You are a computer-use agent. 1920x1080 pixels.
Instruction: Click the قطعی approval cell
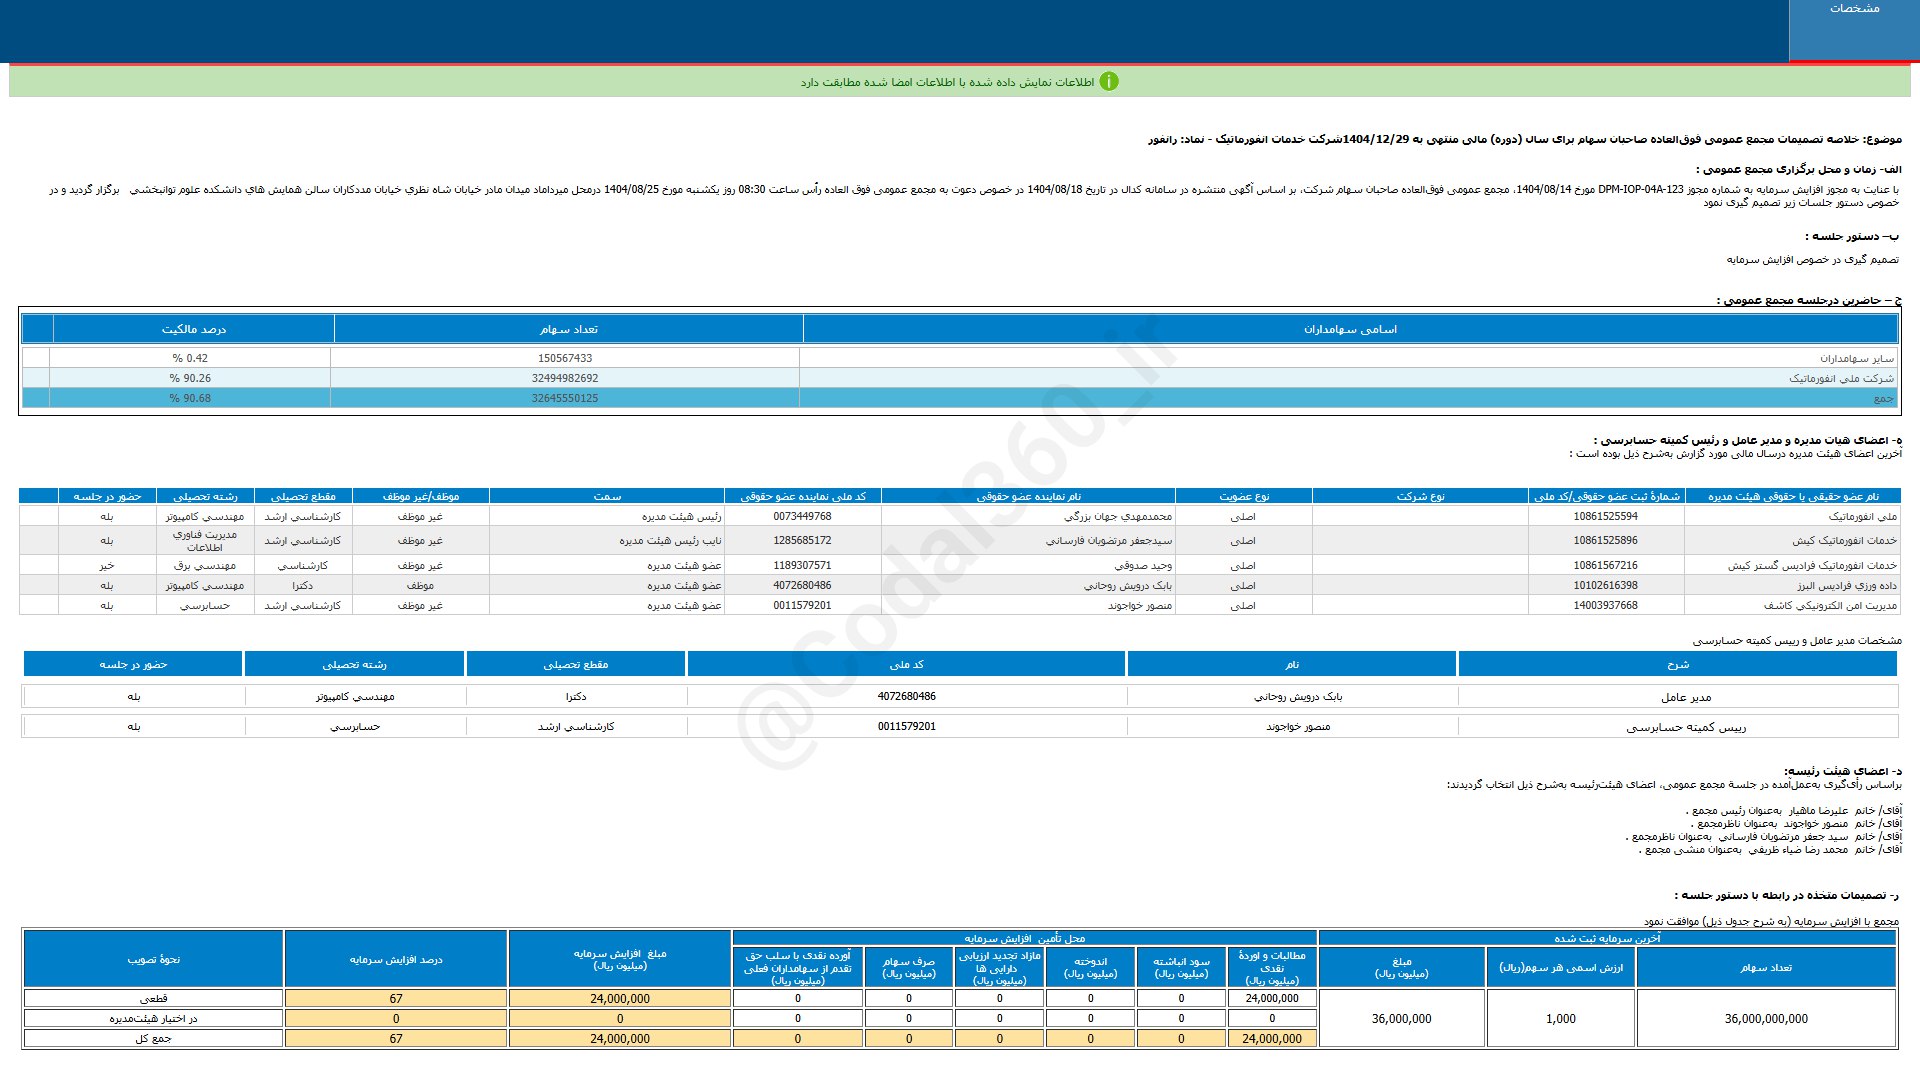(x=153, y=998)
